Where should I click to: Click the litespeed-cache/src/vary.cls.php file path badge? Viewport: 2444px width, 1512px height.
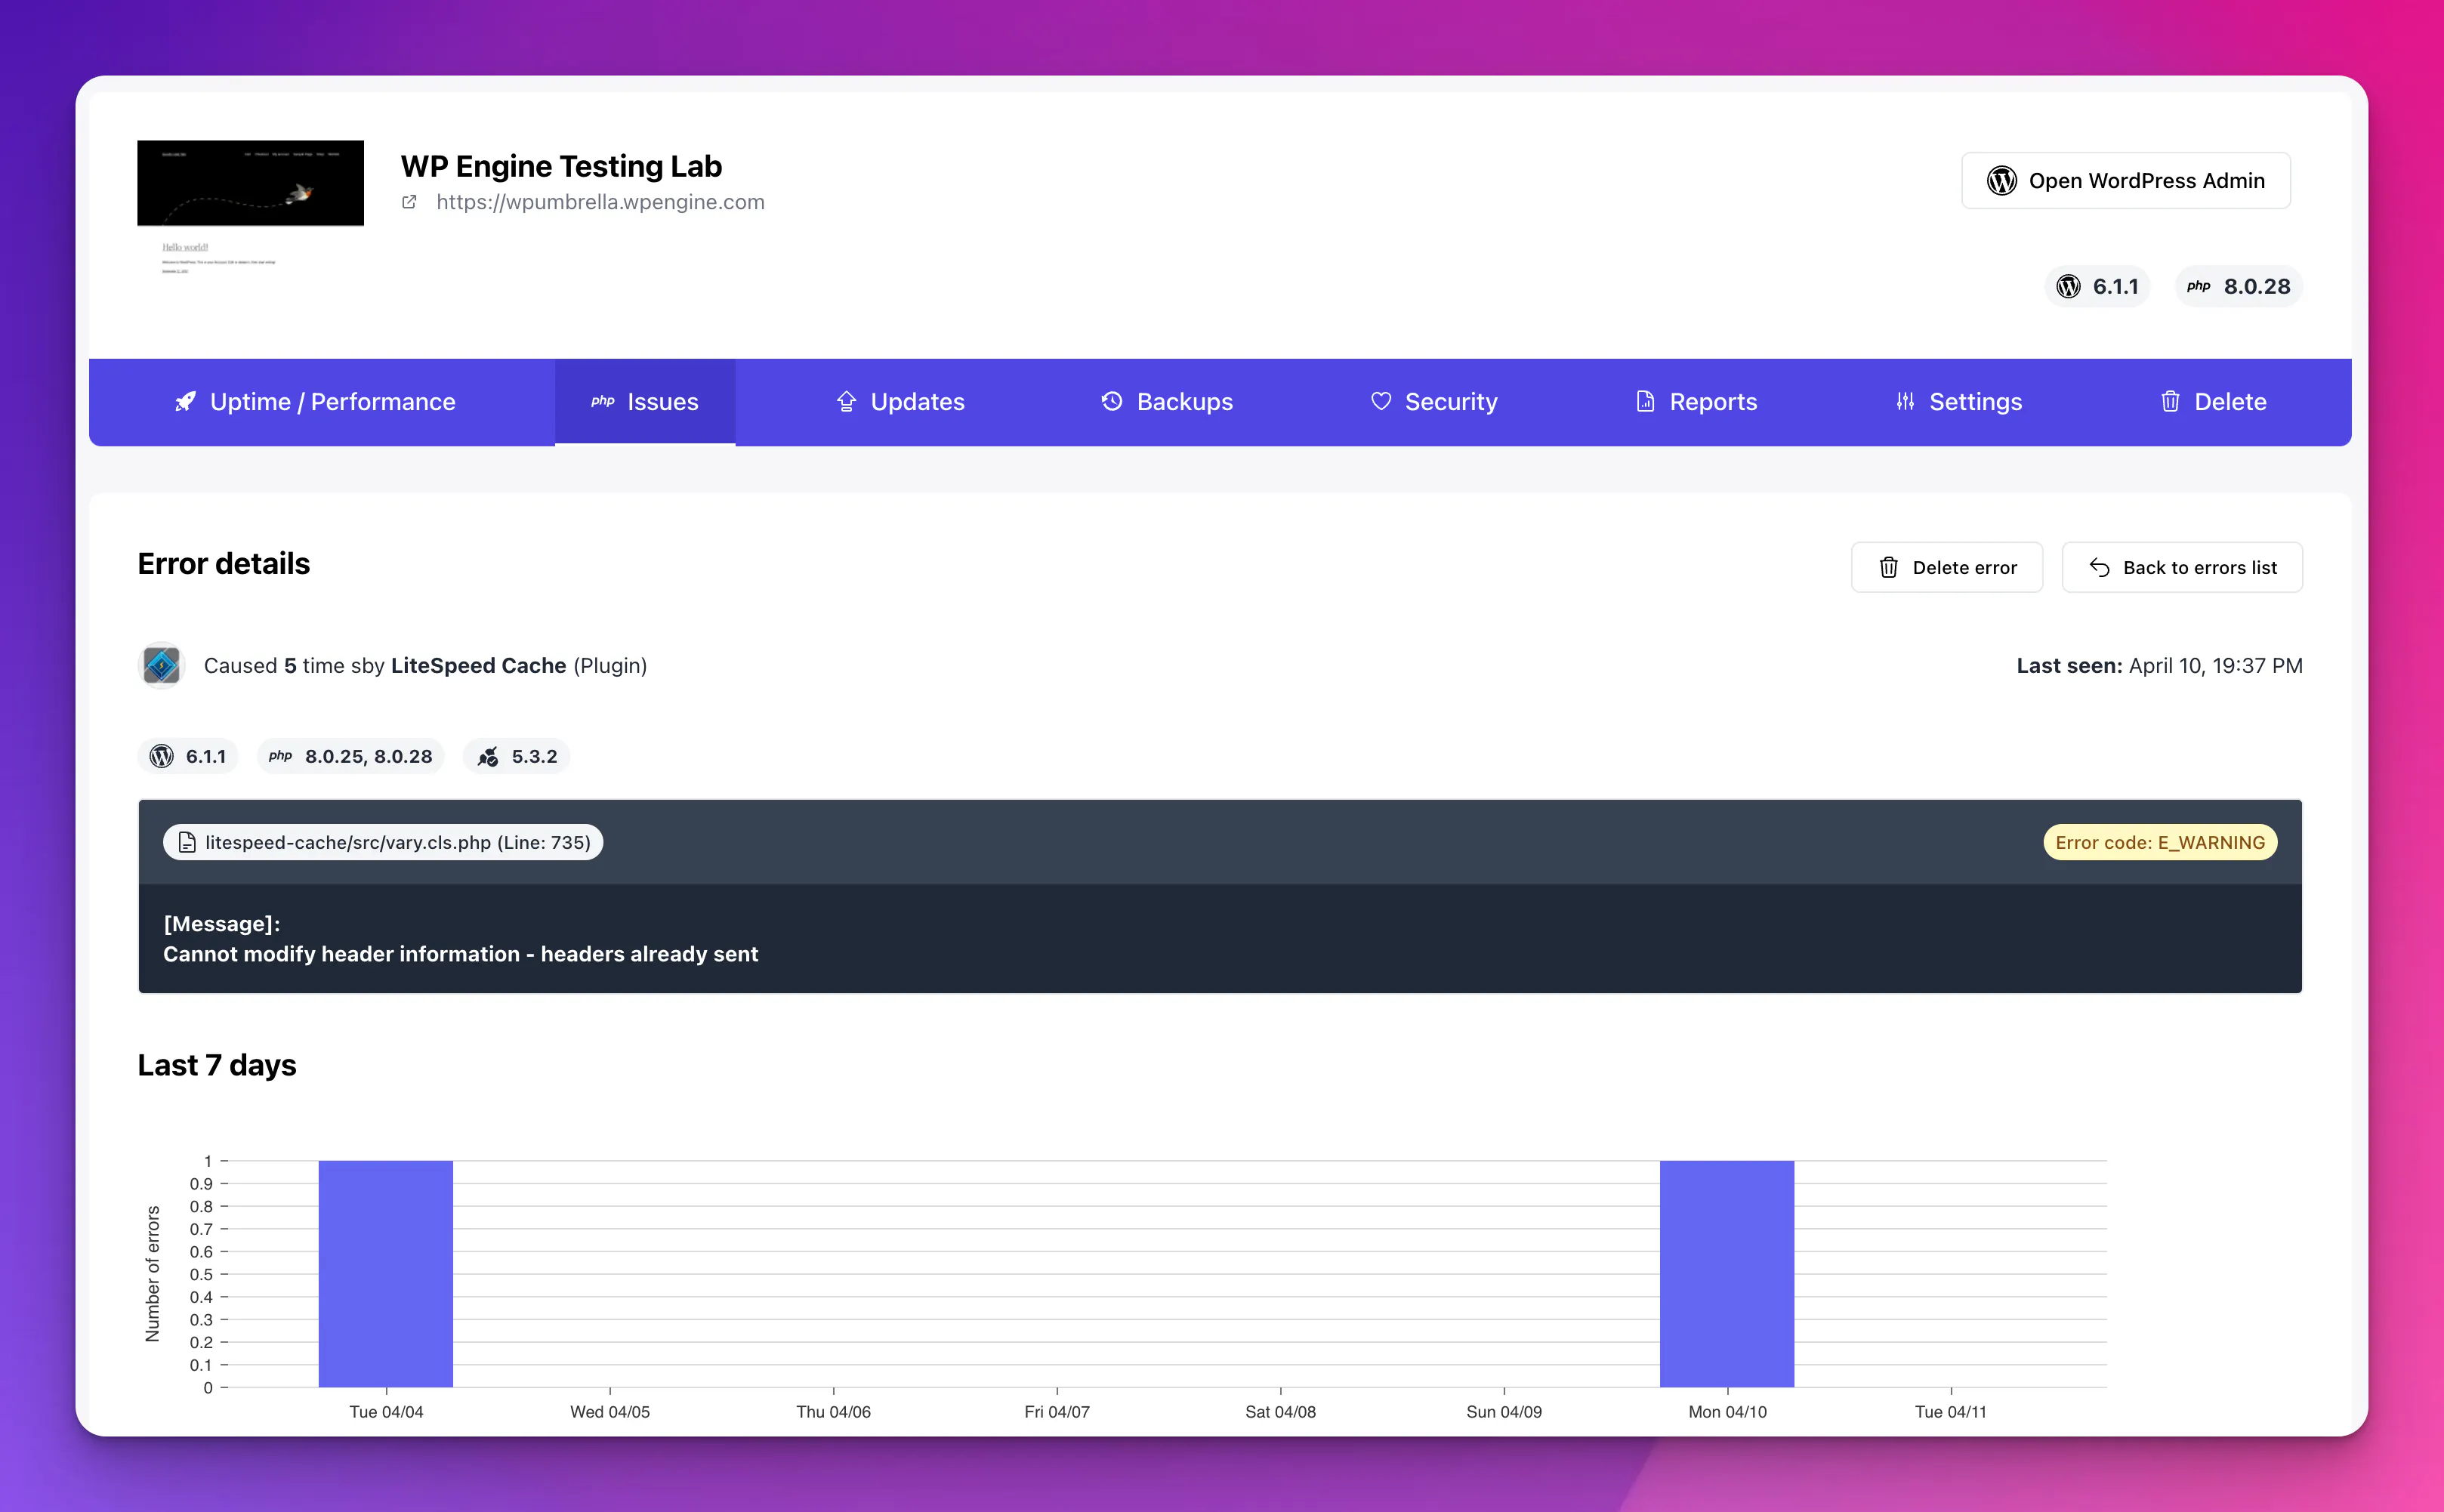click(x=383, y=843)
